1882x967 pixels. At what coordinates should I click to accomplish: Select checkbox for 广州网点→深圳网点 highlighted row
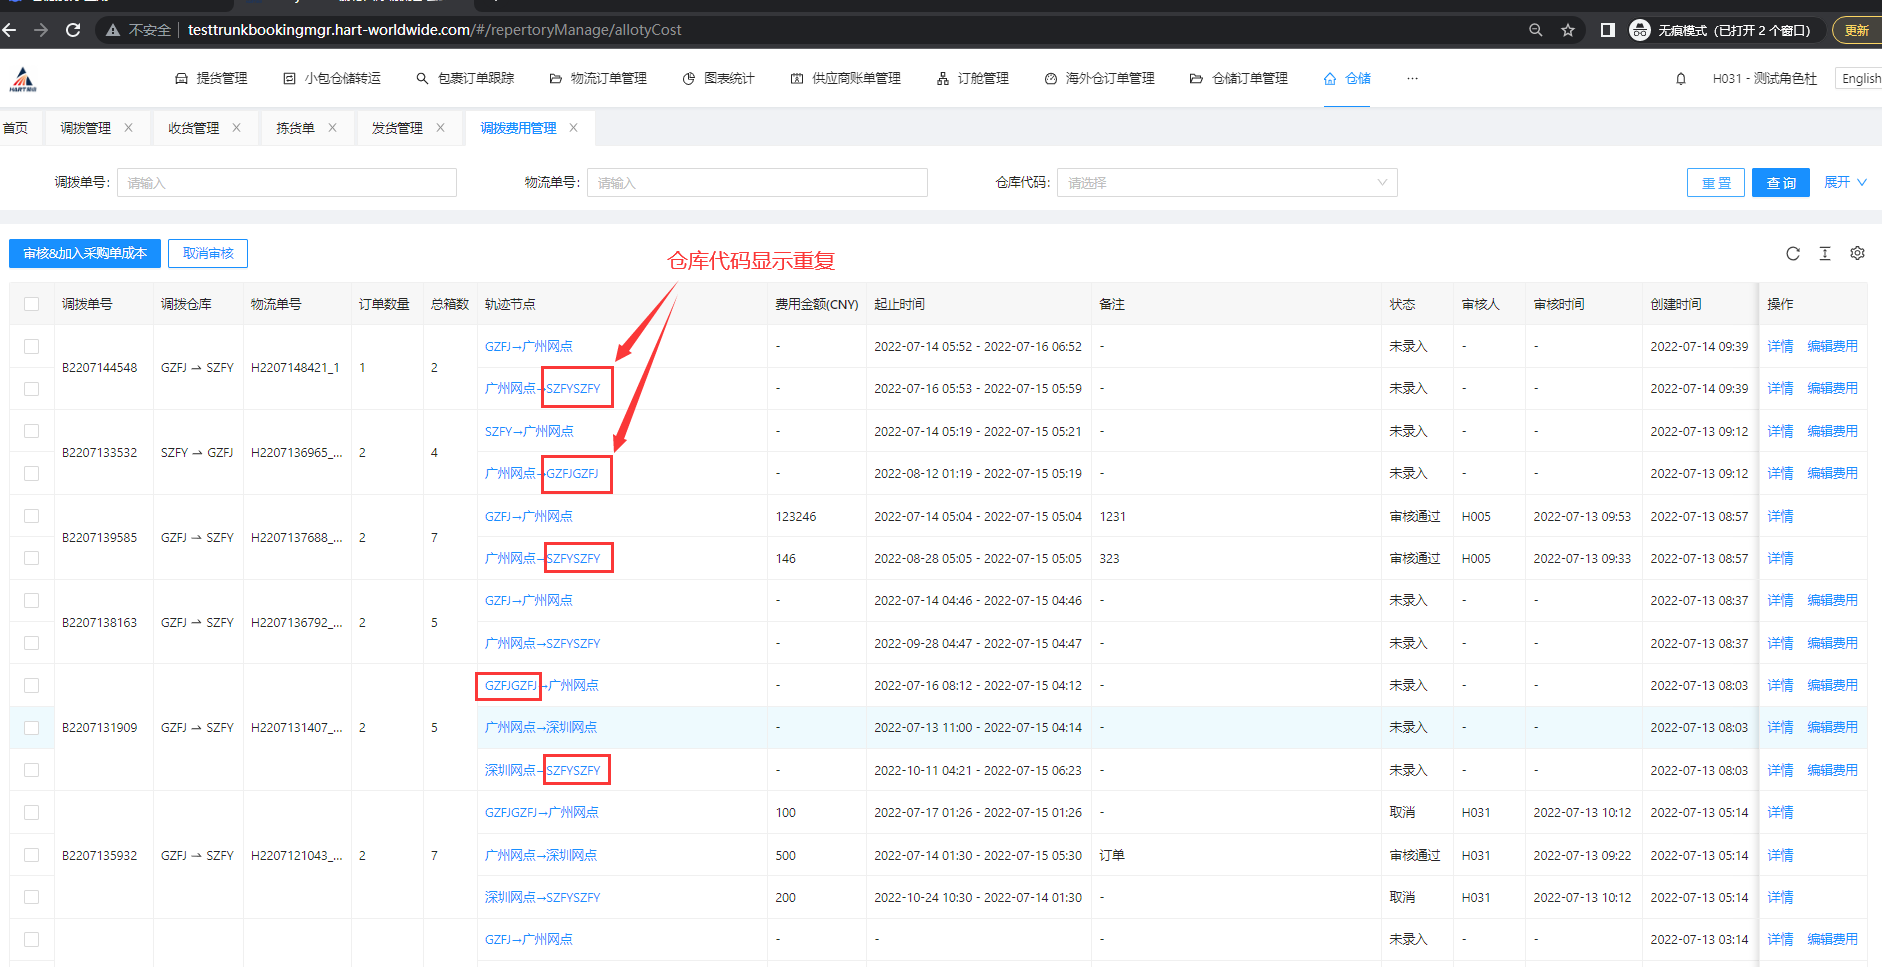(32, 728)
